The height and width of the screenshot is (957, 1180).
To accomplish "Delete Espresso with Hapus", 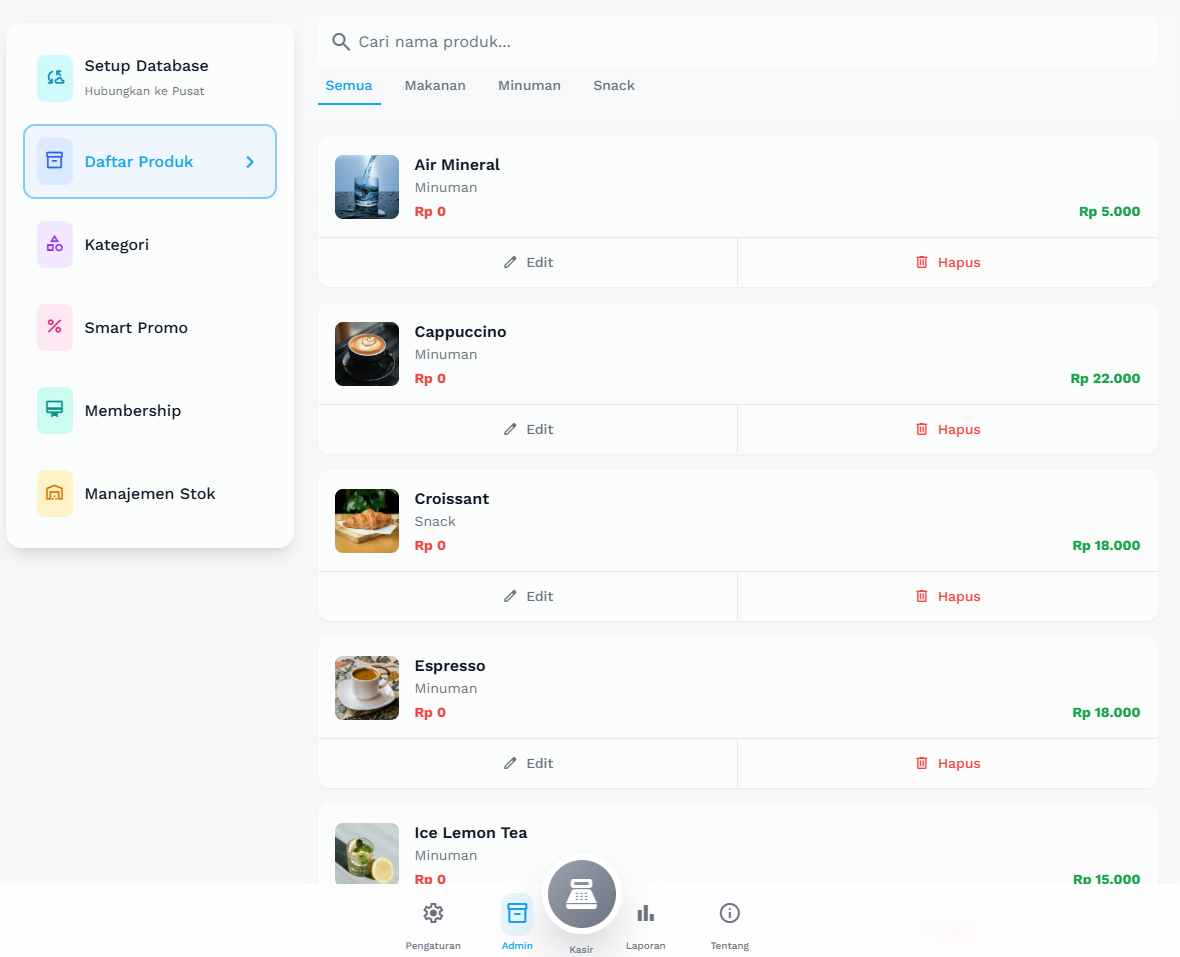I will tap(947, 763).
